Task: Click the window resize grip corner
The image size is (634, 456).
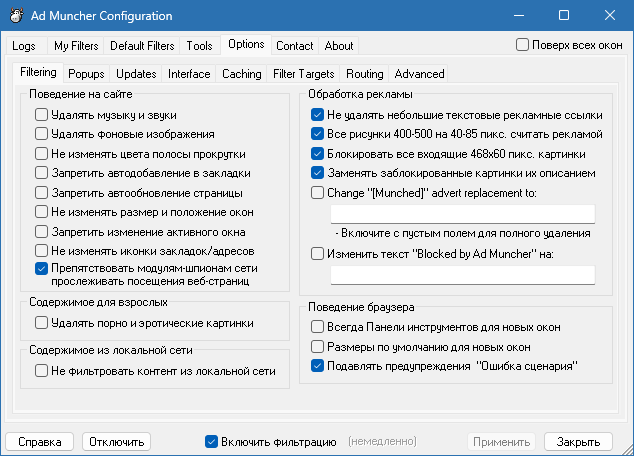Action: (627, 449)
